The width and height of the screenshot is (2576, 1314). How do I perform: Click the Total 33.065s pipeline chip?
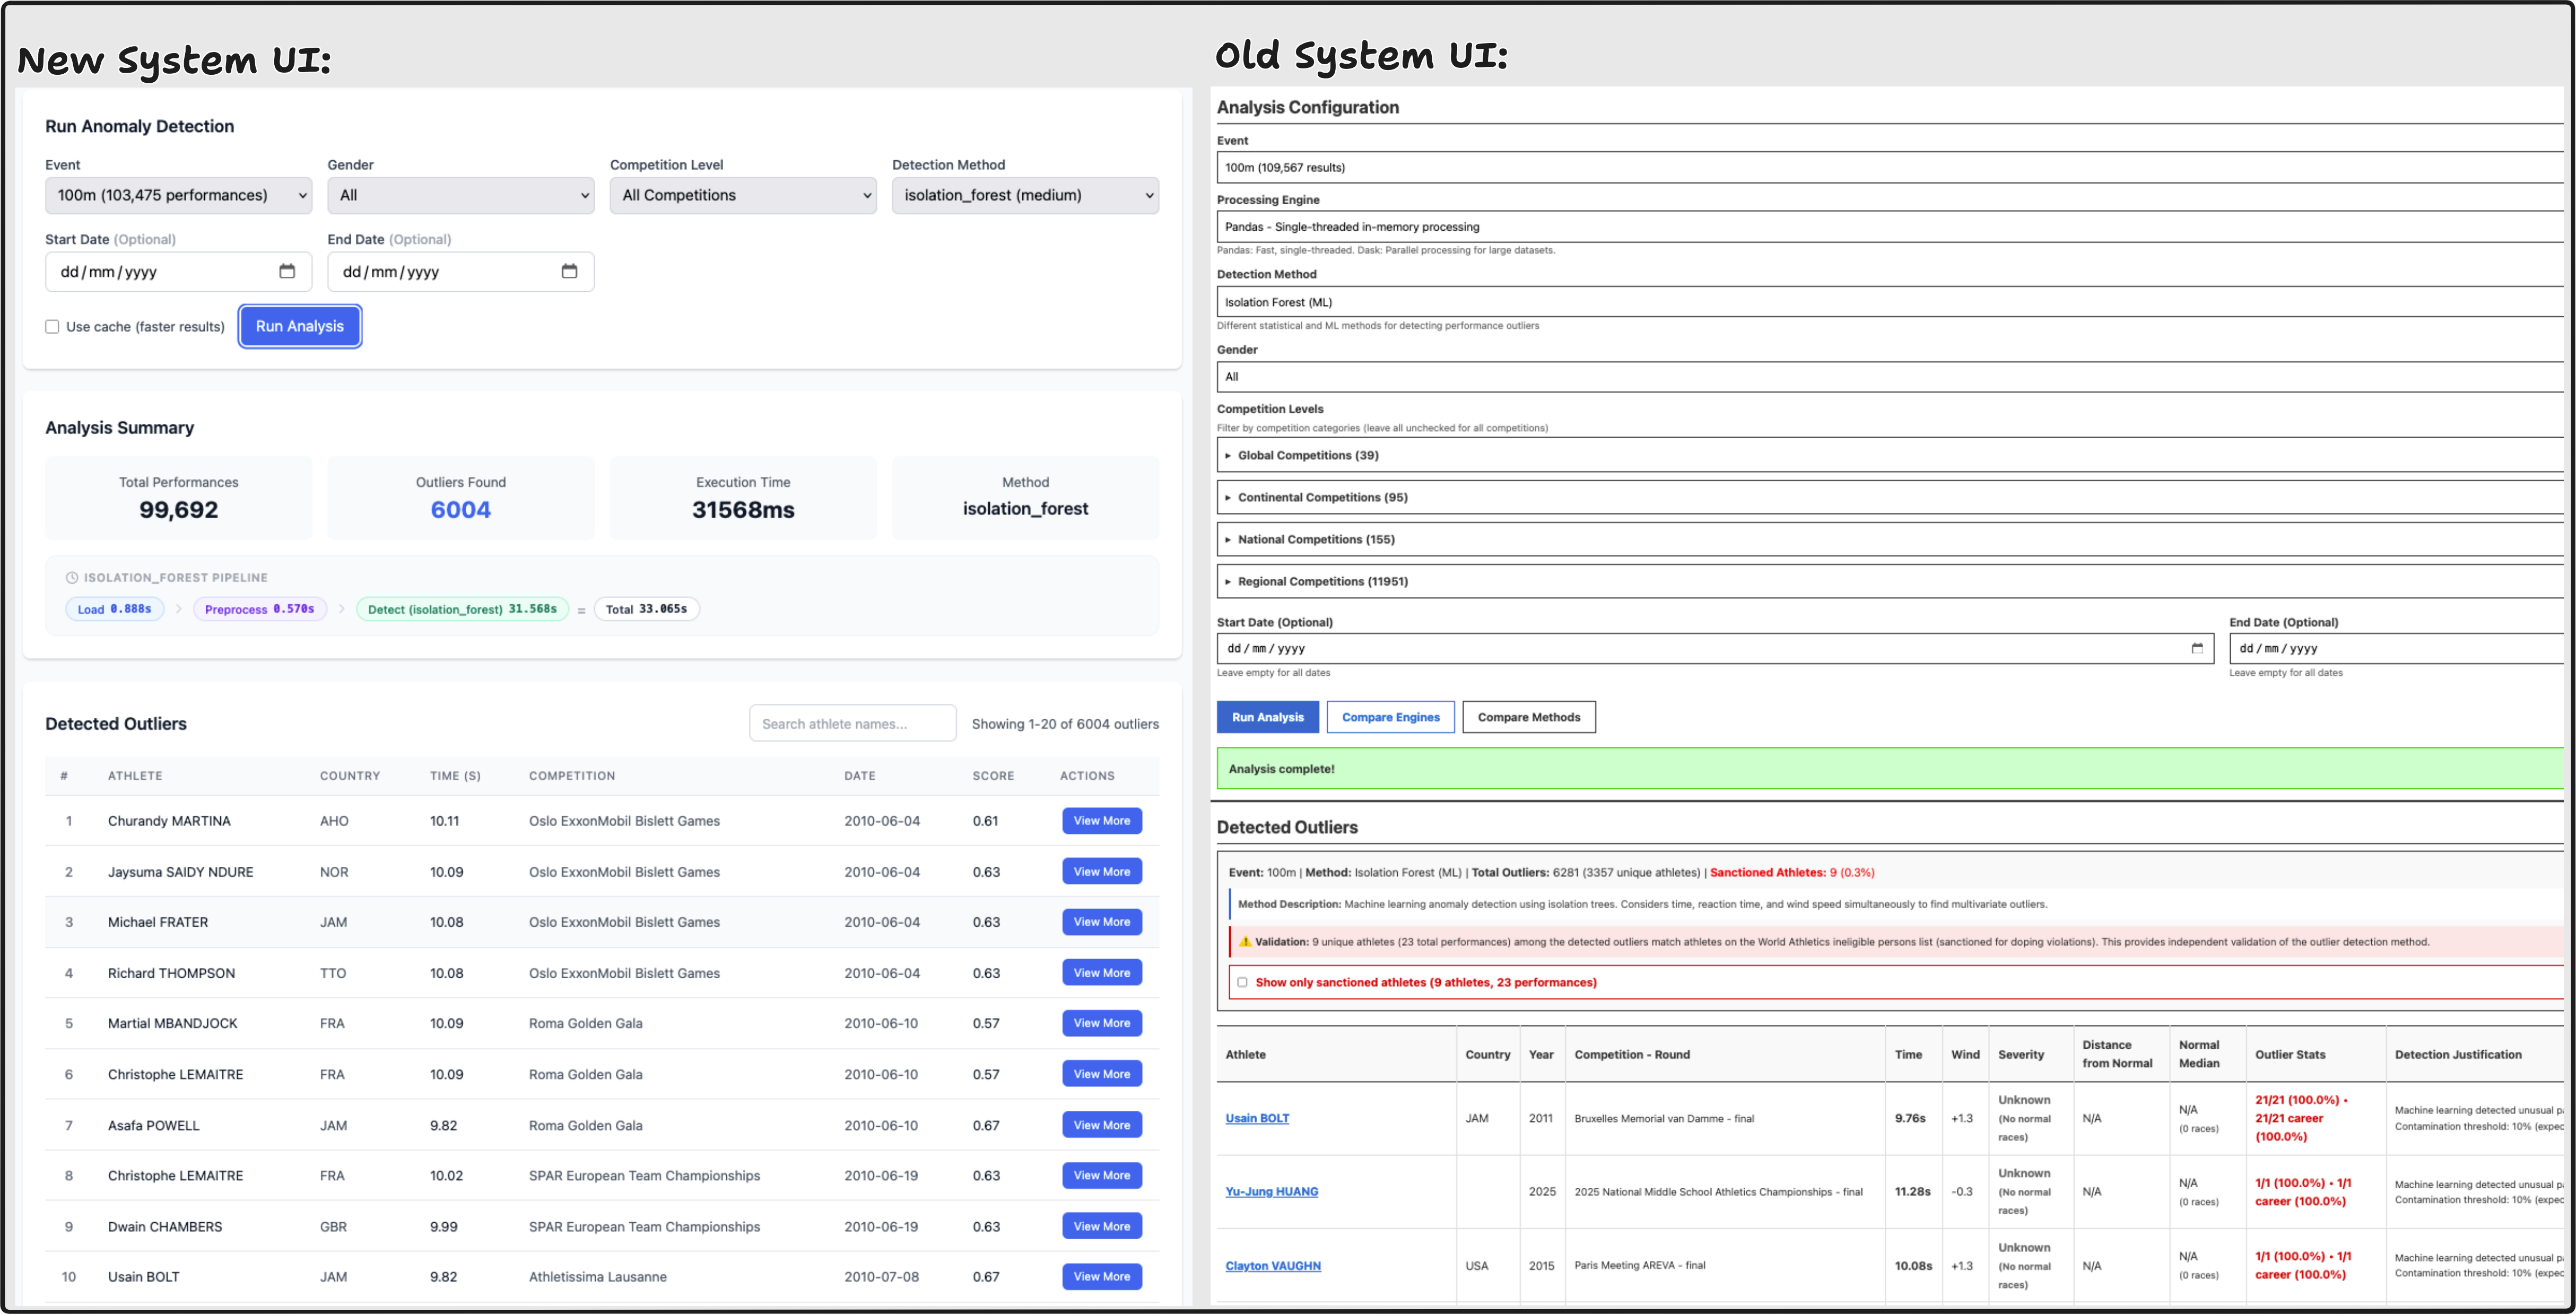click(x=646, y=609)
